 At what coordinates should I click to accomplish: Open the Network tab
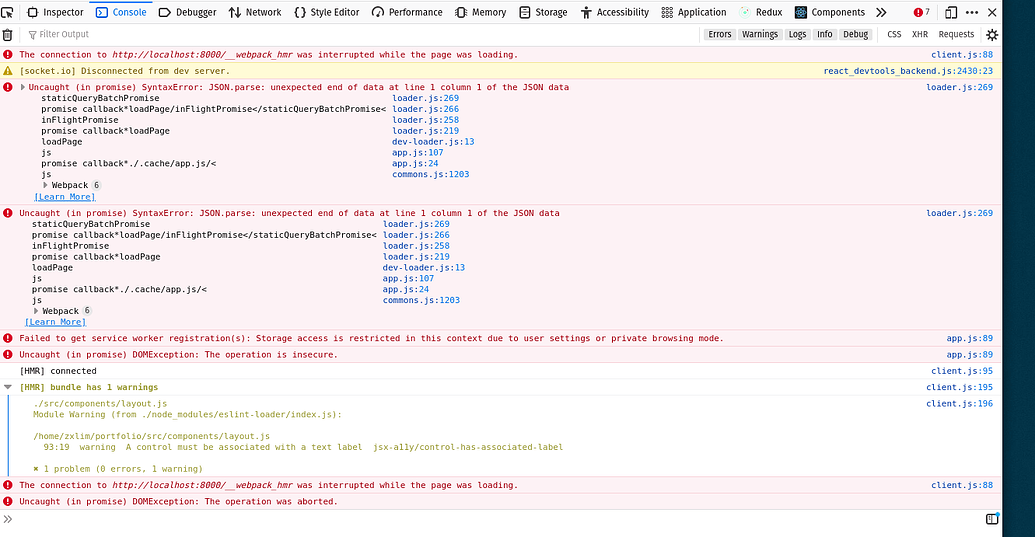(255, 12)
